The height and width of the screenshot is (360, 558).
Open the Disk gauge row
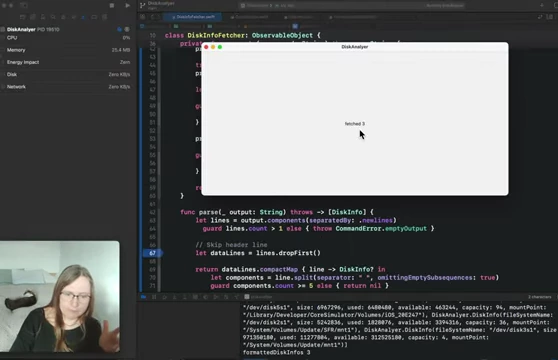66,74
